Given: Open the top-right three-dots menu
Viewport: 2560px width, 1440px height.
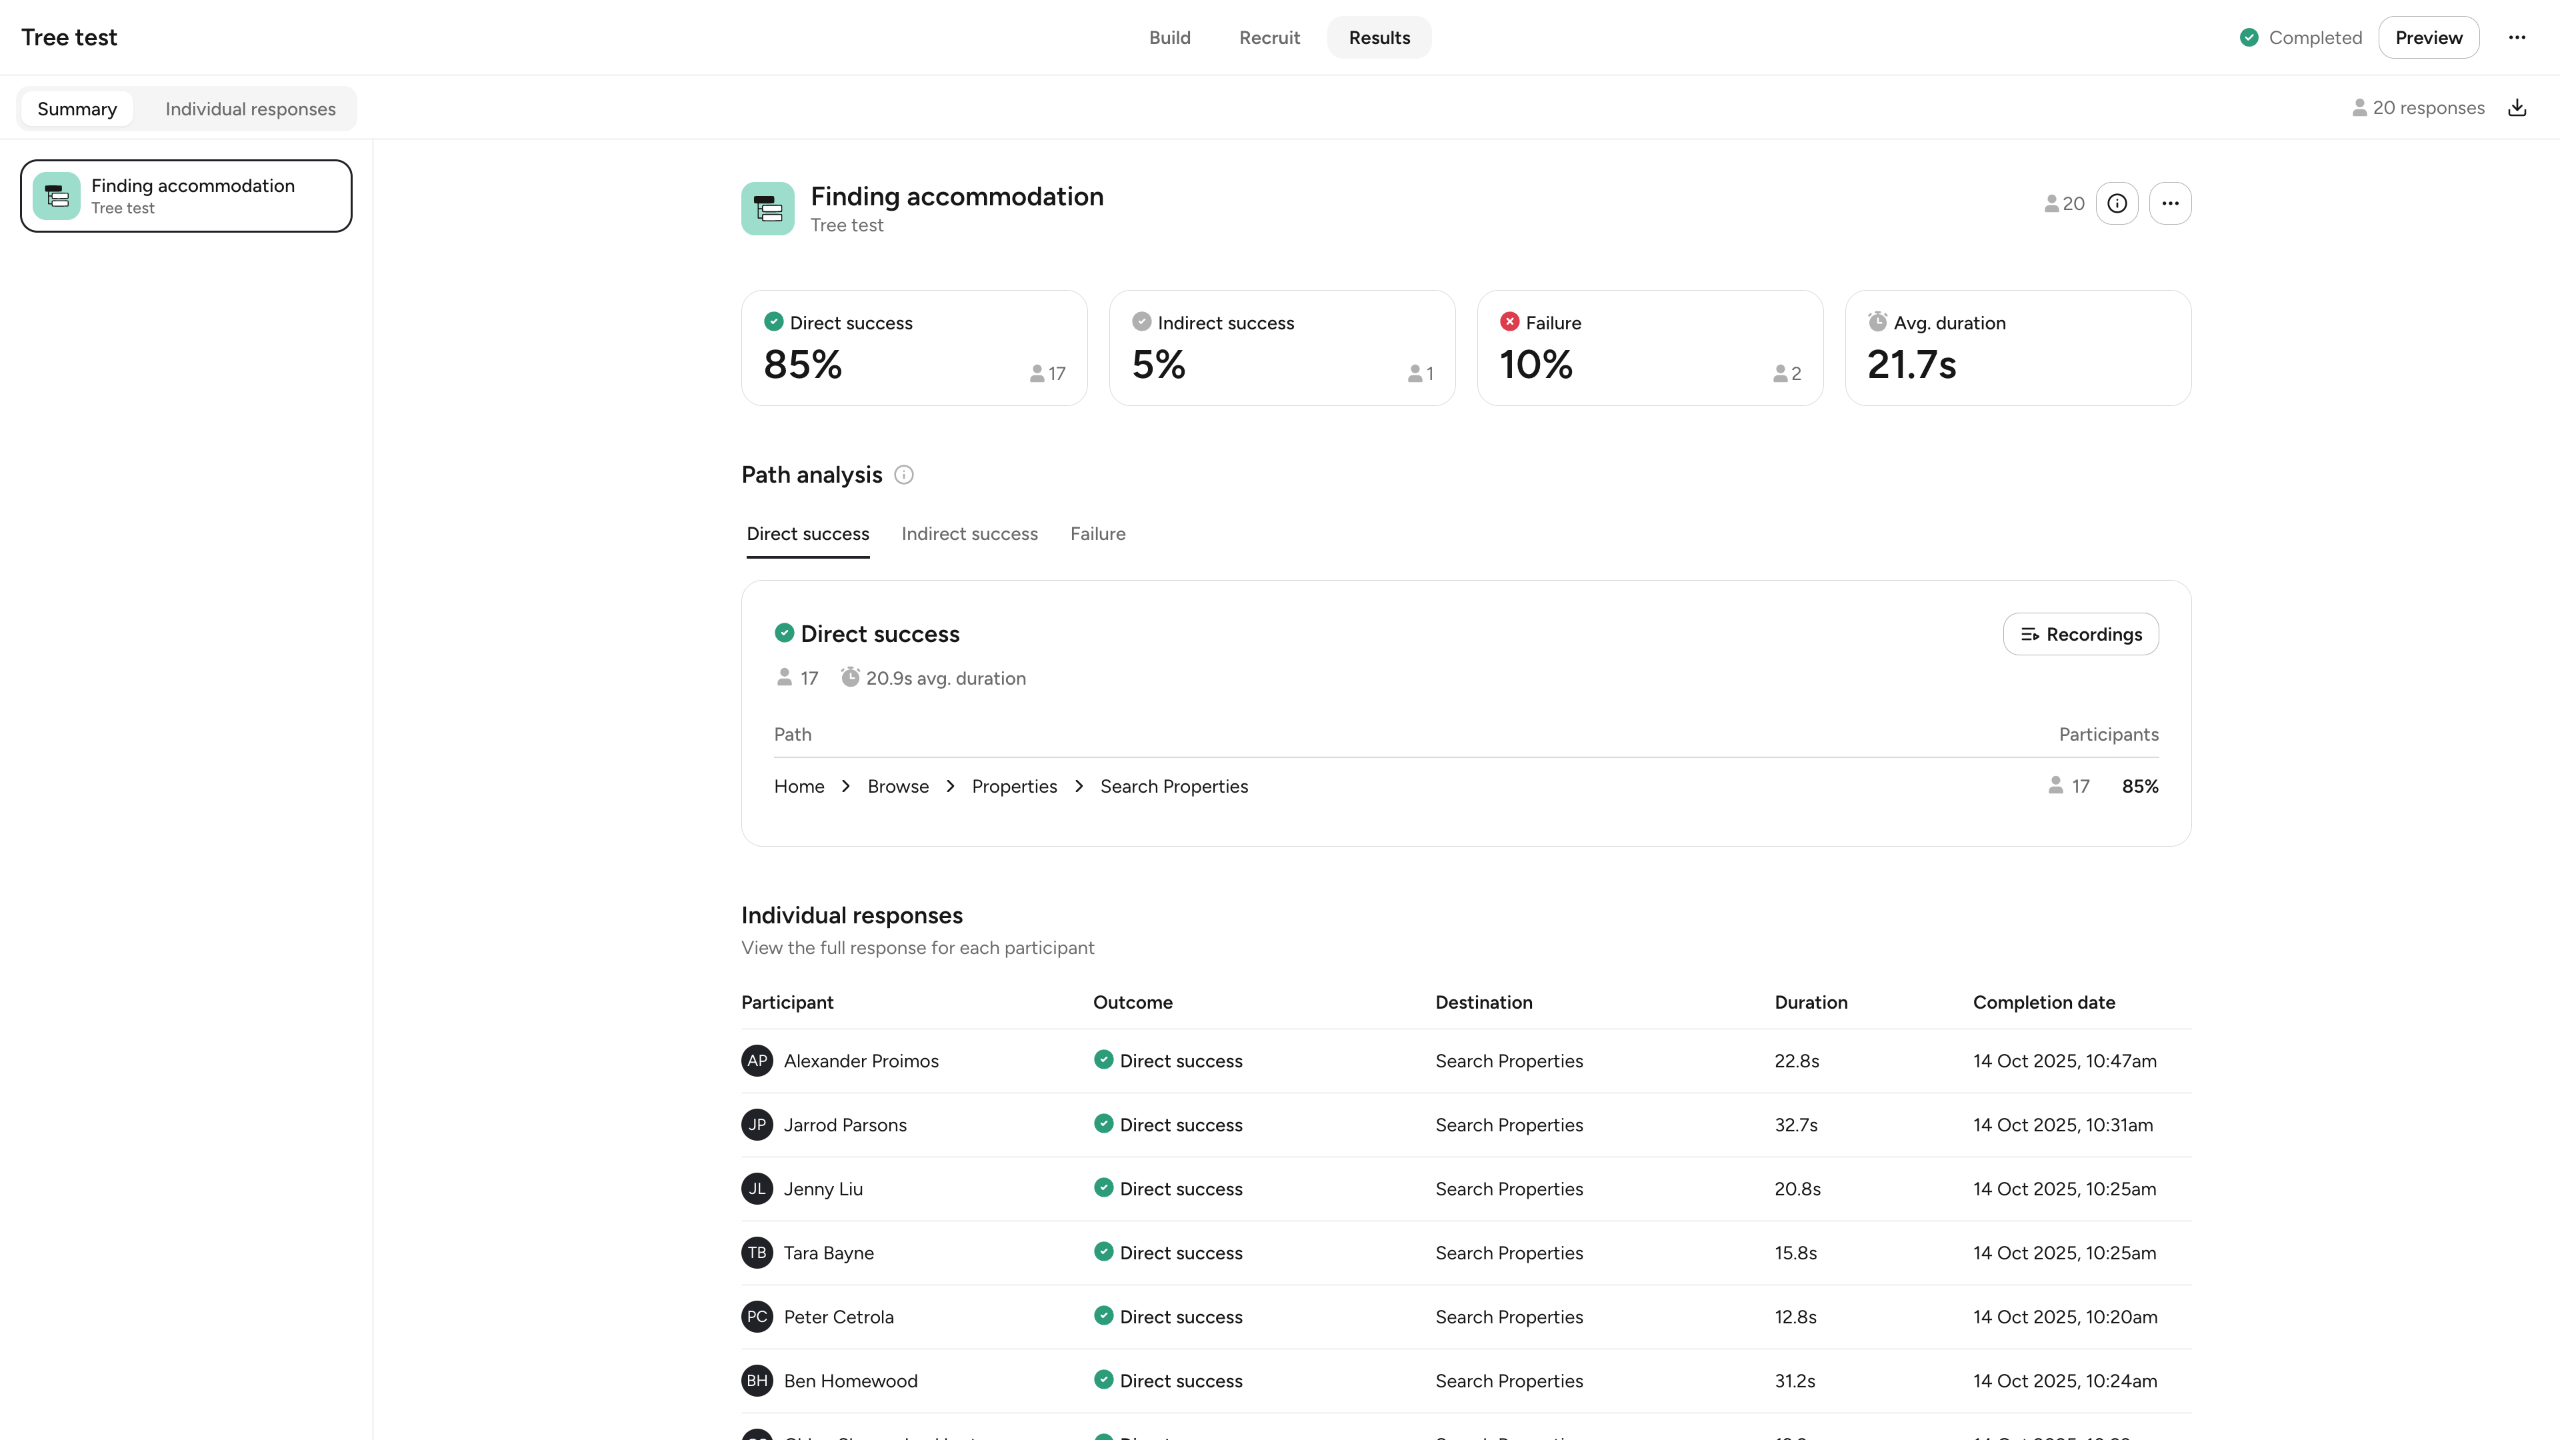Looking at the screenshot, I should pyautogui.click(x=2516, y=38).
